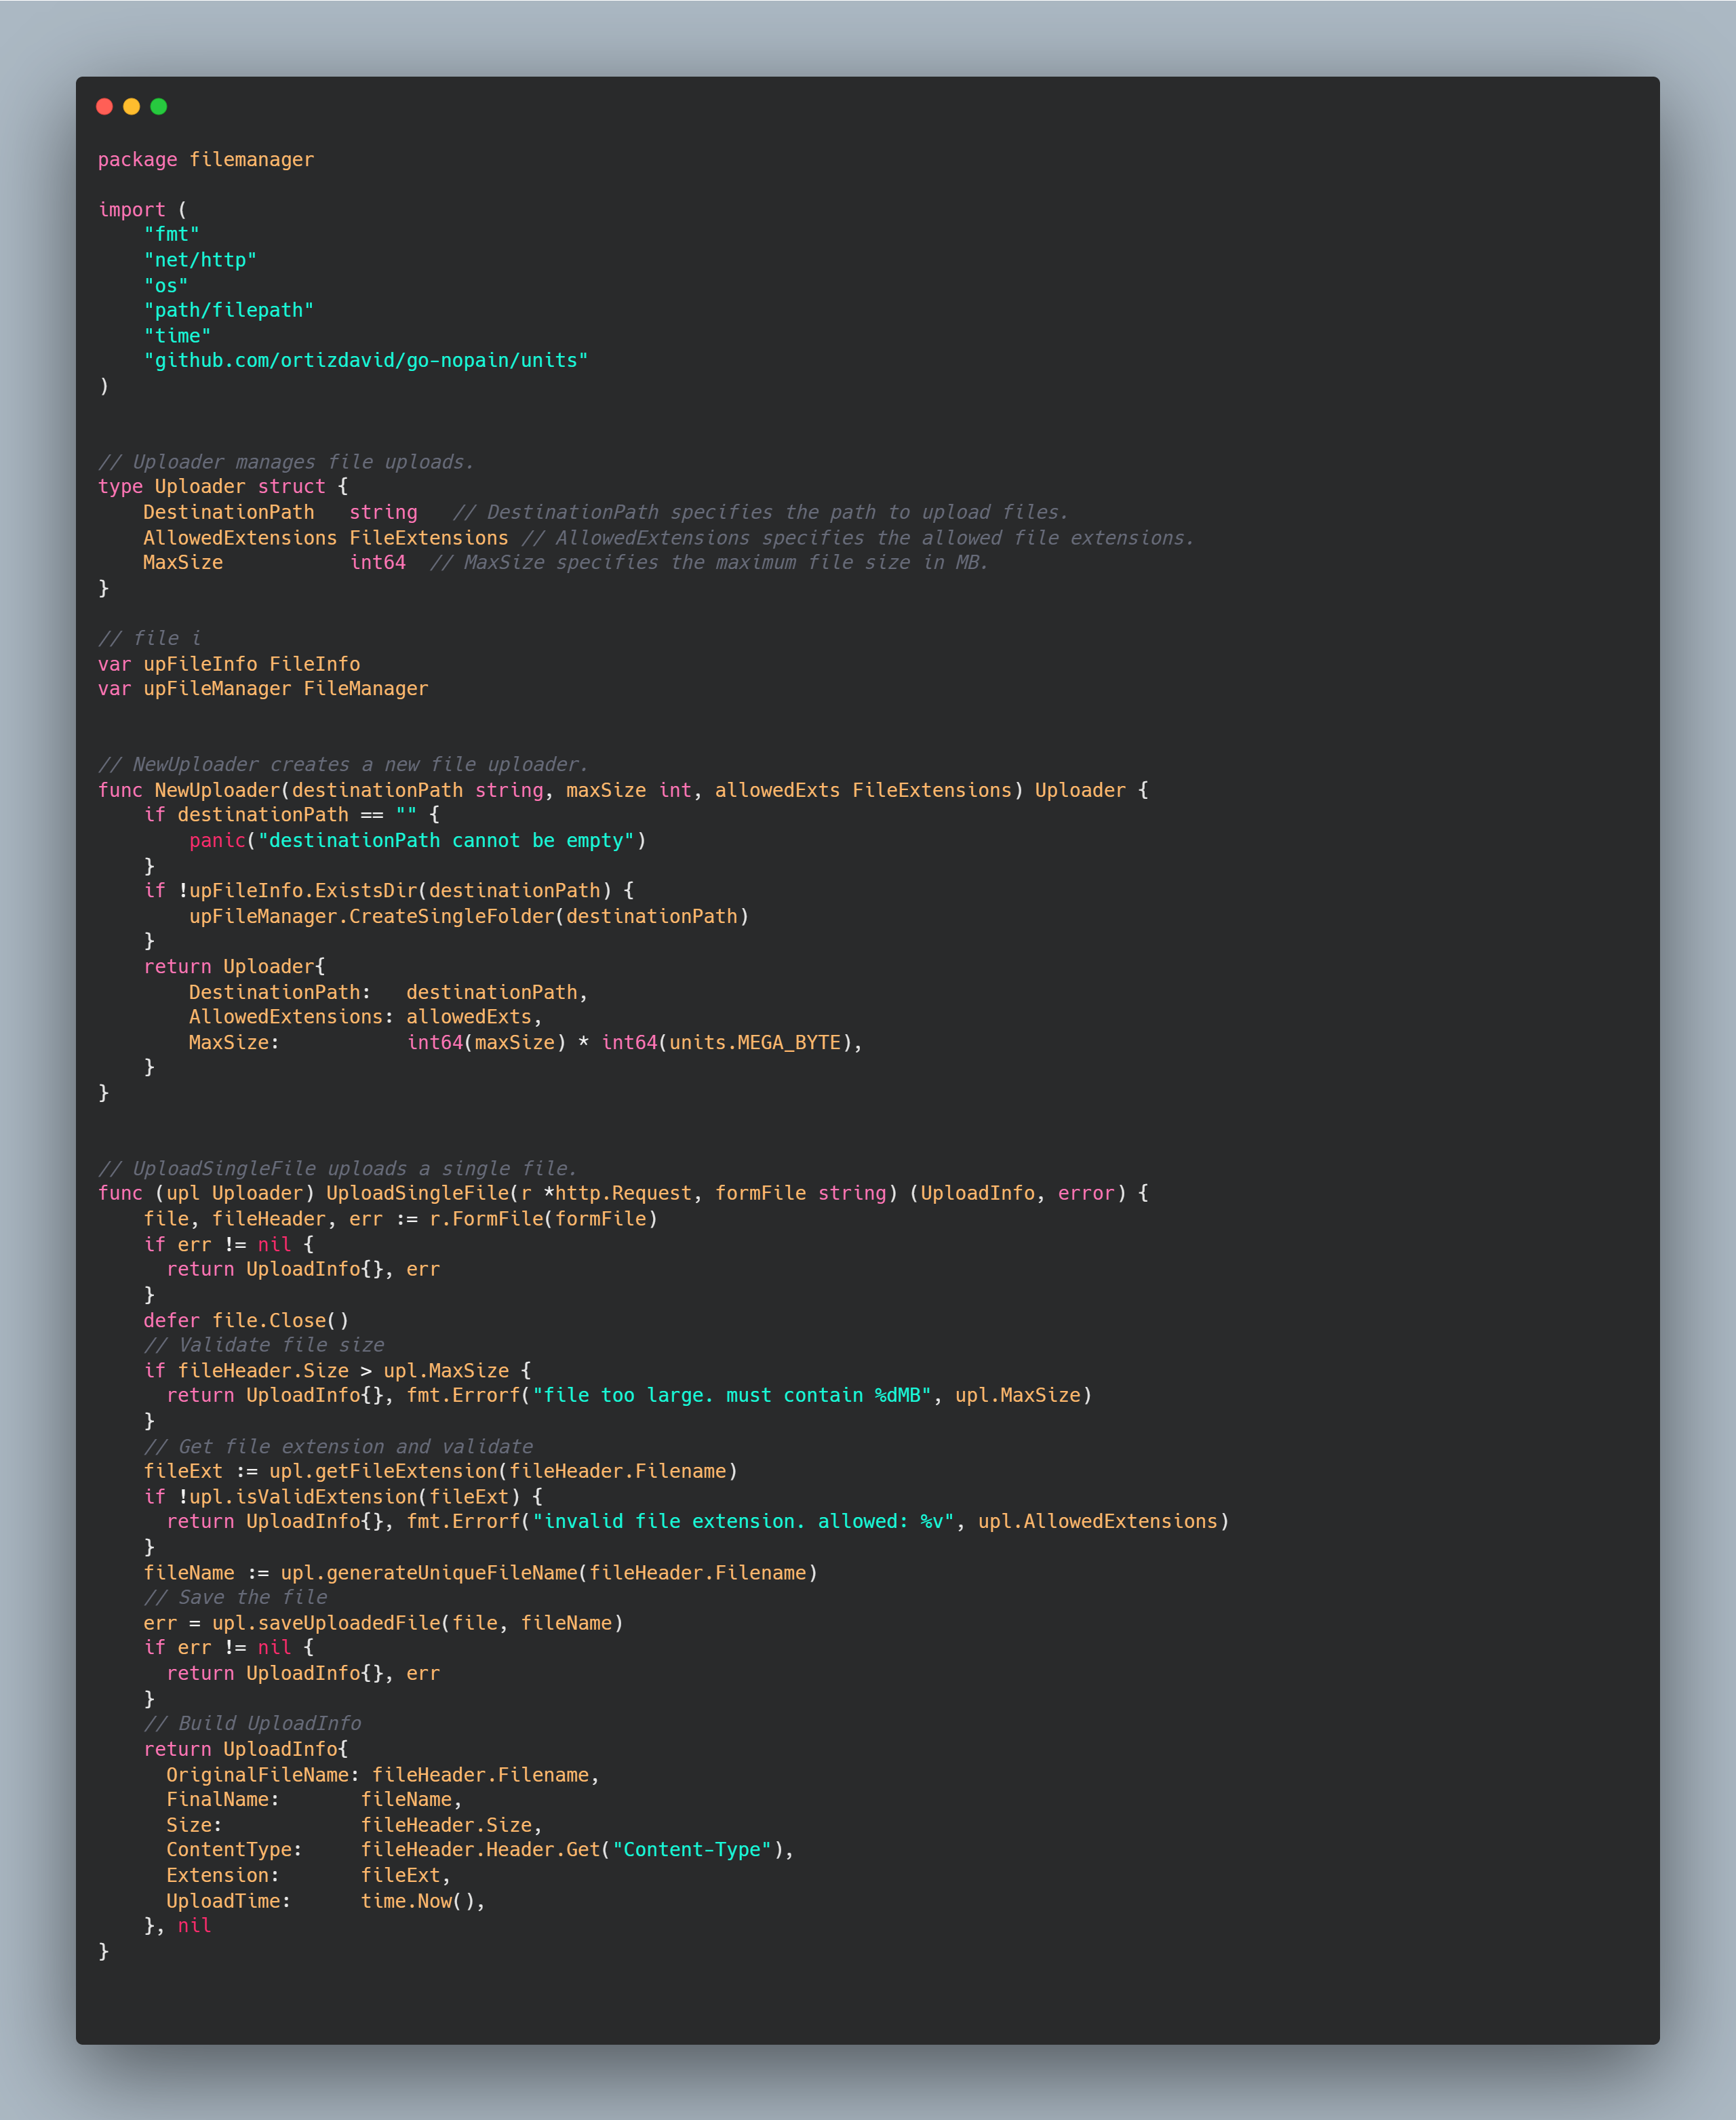Click the yellow minimize window dot
Viewport: 1736px width, 2120px height.
131,106
